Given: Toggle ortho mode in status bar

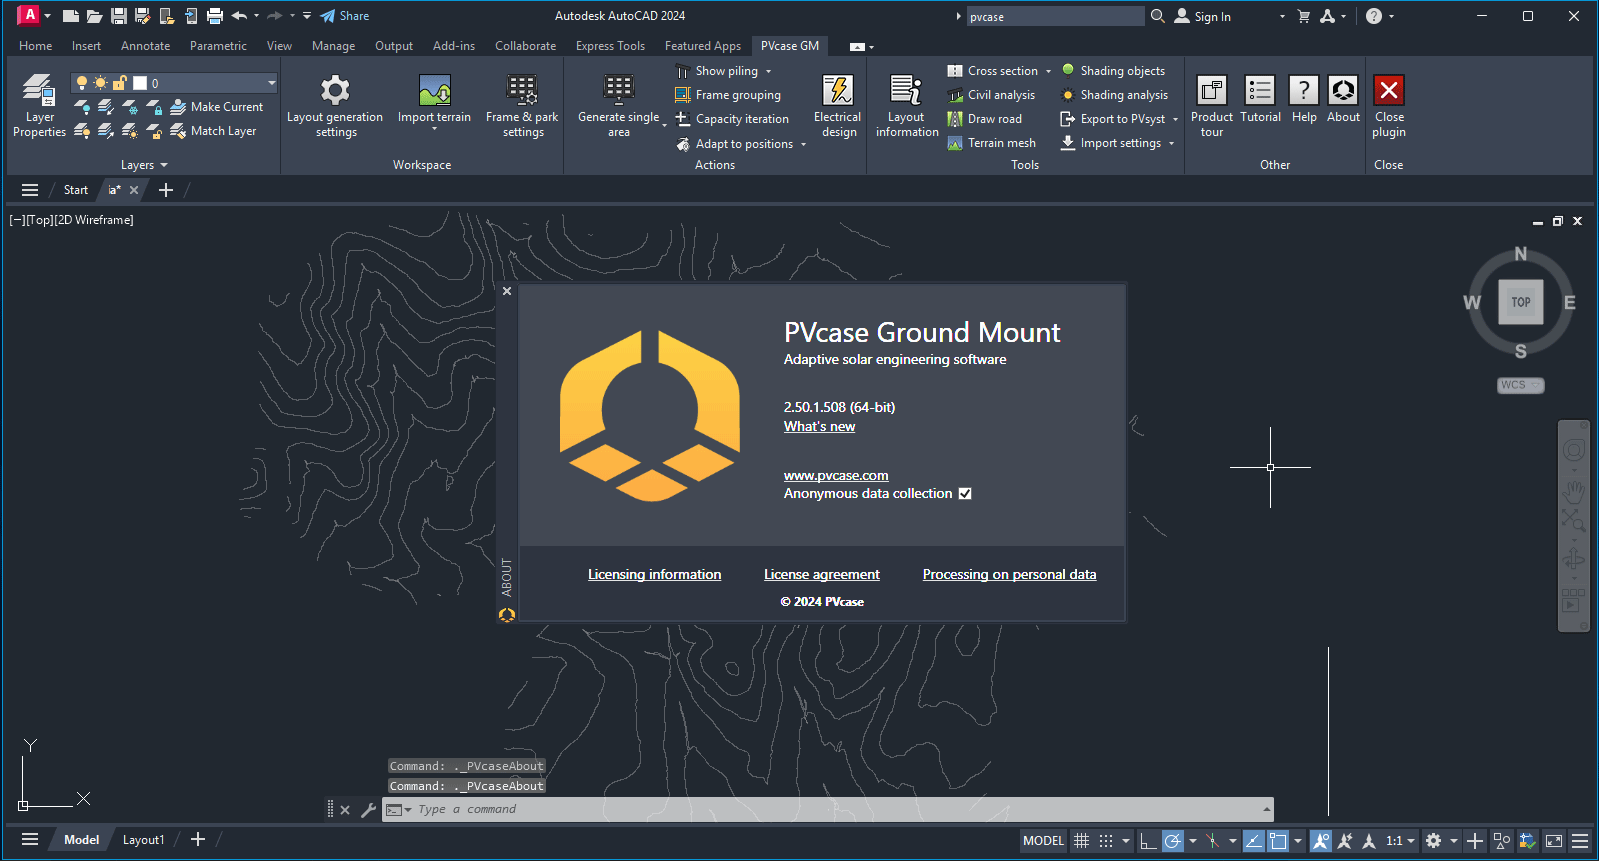Looking at the screenshot, I should [x=1148, y=841].
